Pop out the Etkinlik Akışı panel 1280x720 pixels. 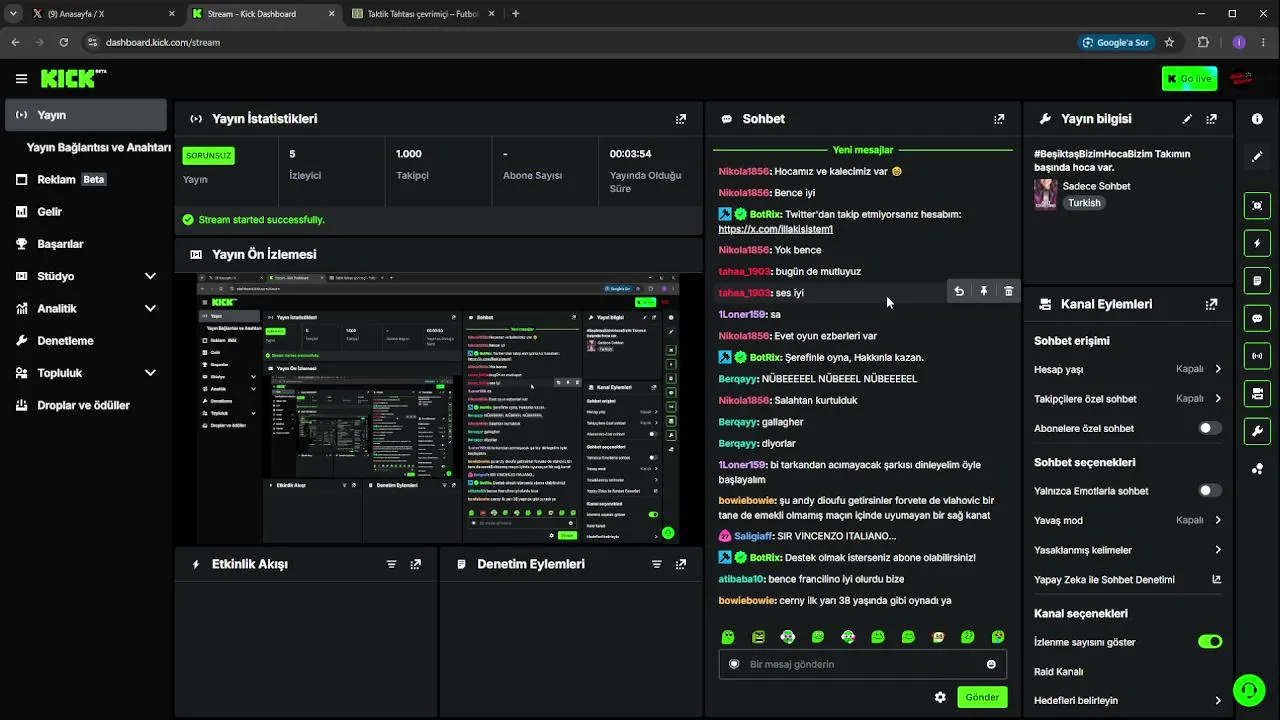416,564
